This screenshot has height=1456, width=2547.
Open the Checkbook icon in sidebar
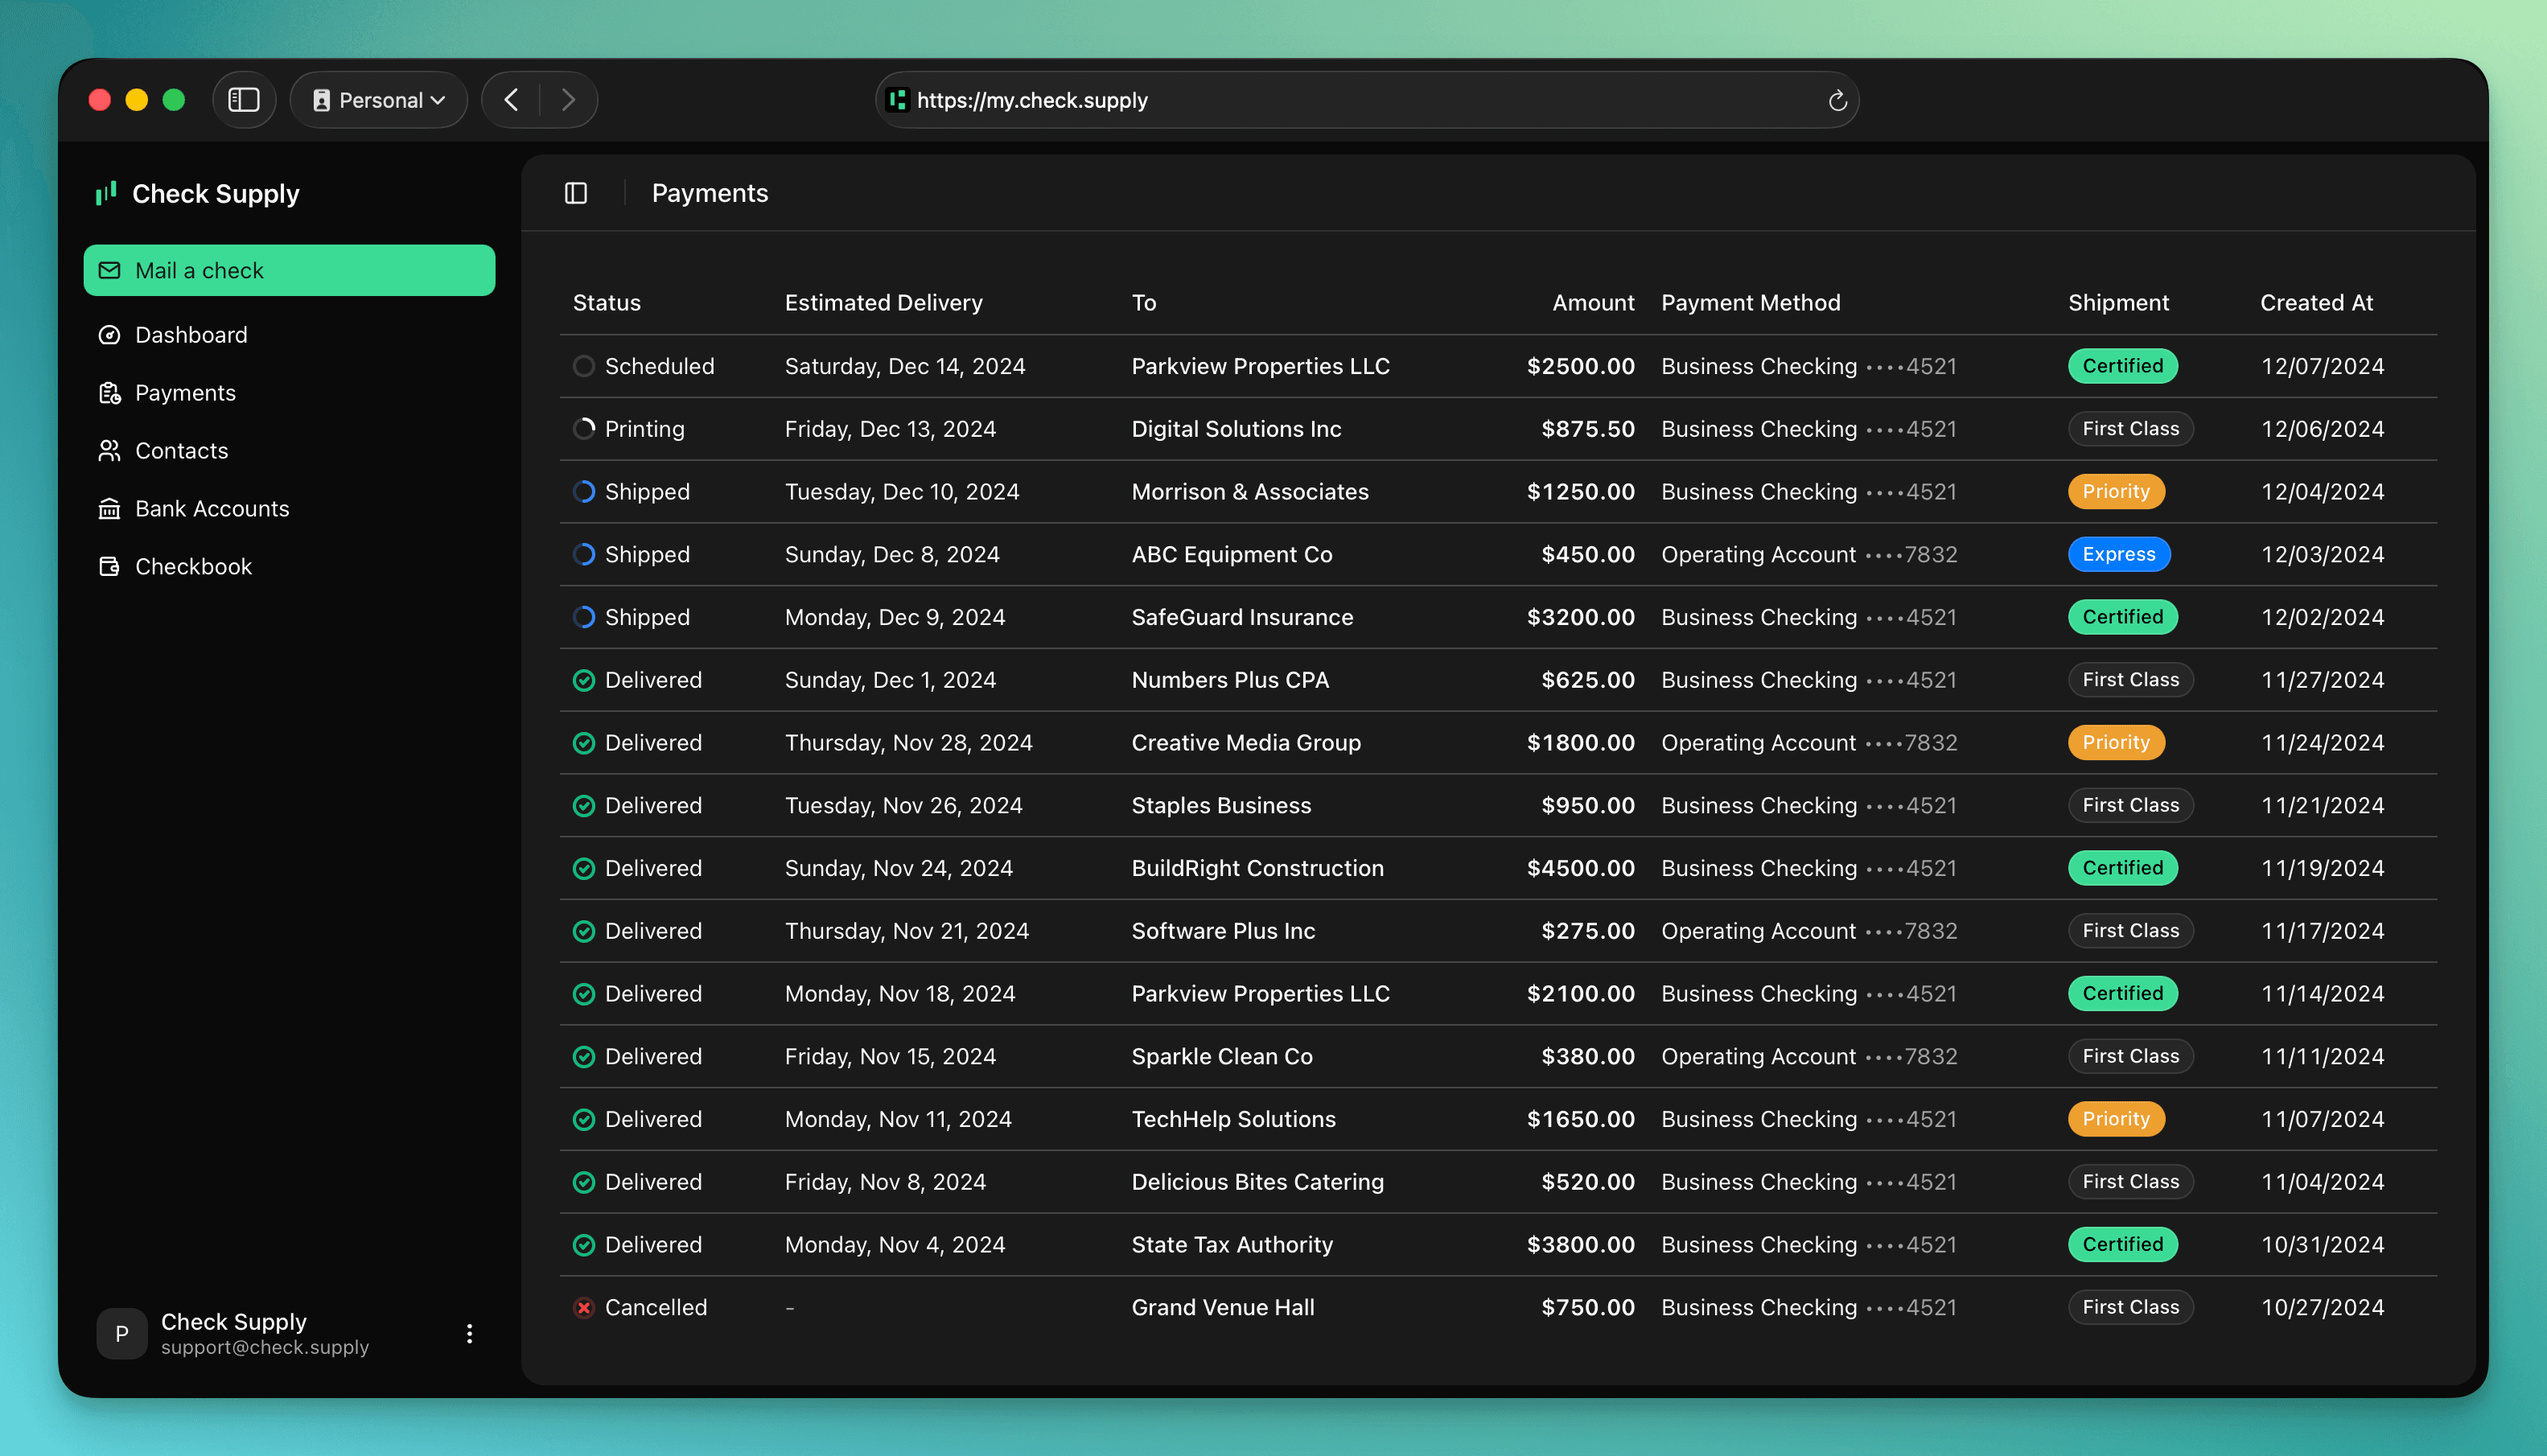[109, 566]
